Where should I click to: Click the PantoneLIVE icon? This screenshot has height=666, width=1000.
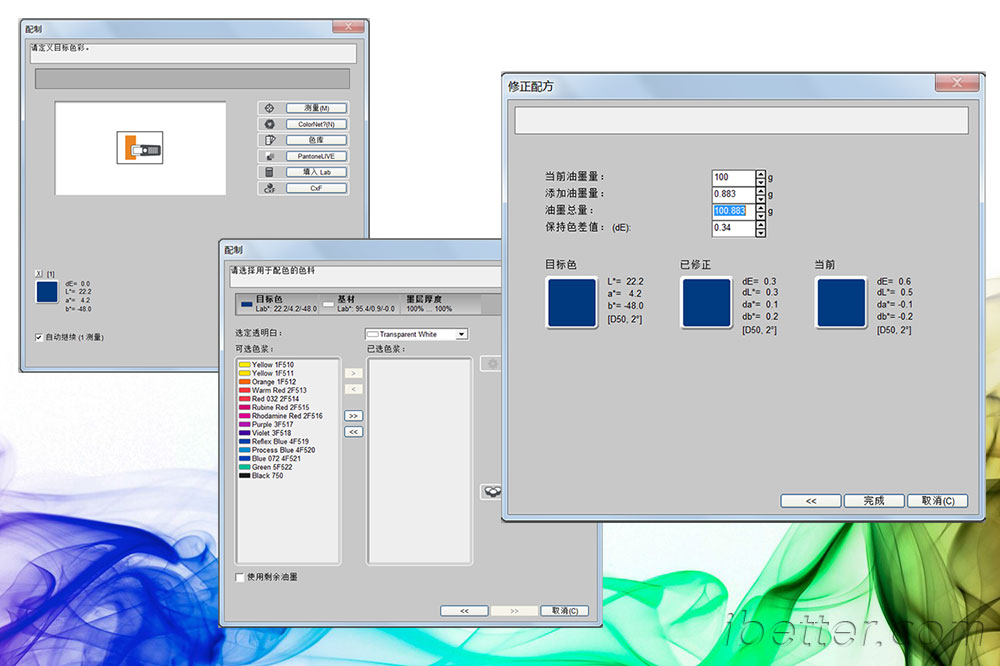coord(268,156)
